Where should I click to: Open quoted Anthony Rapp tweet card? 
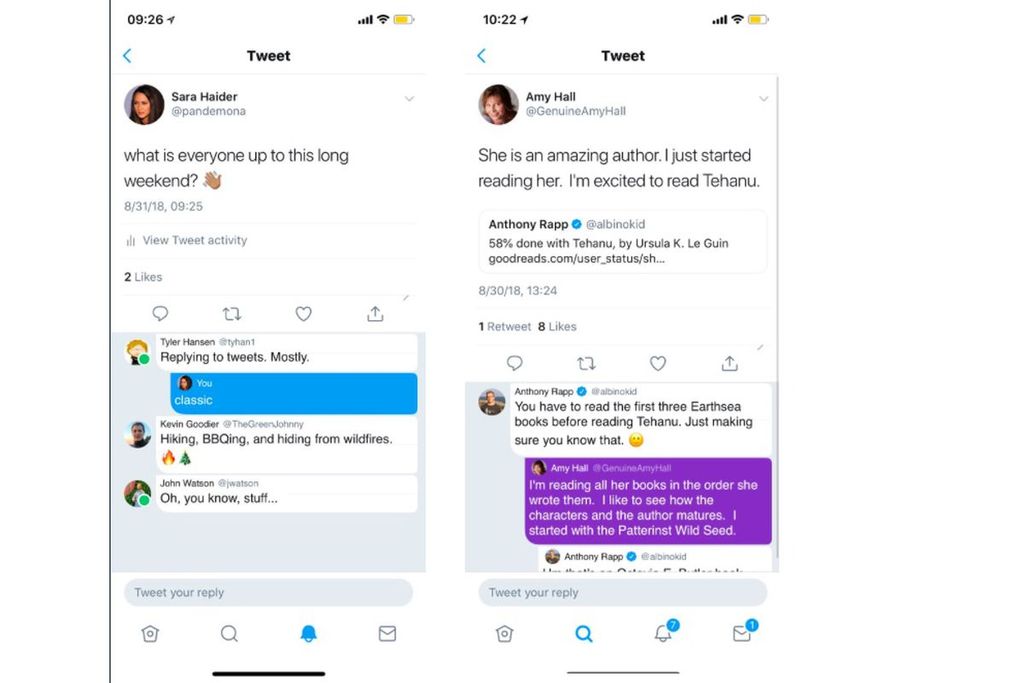(x=622, y=240)
